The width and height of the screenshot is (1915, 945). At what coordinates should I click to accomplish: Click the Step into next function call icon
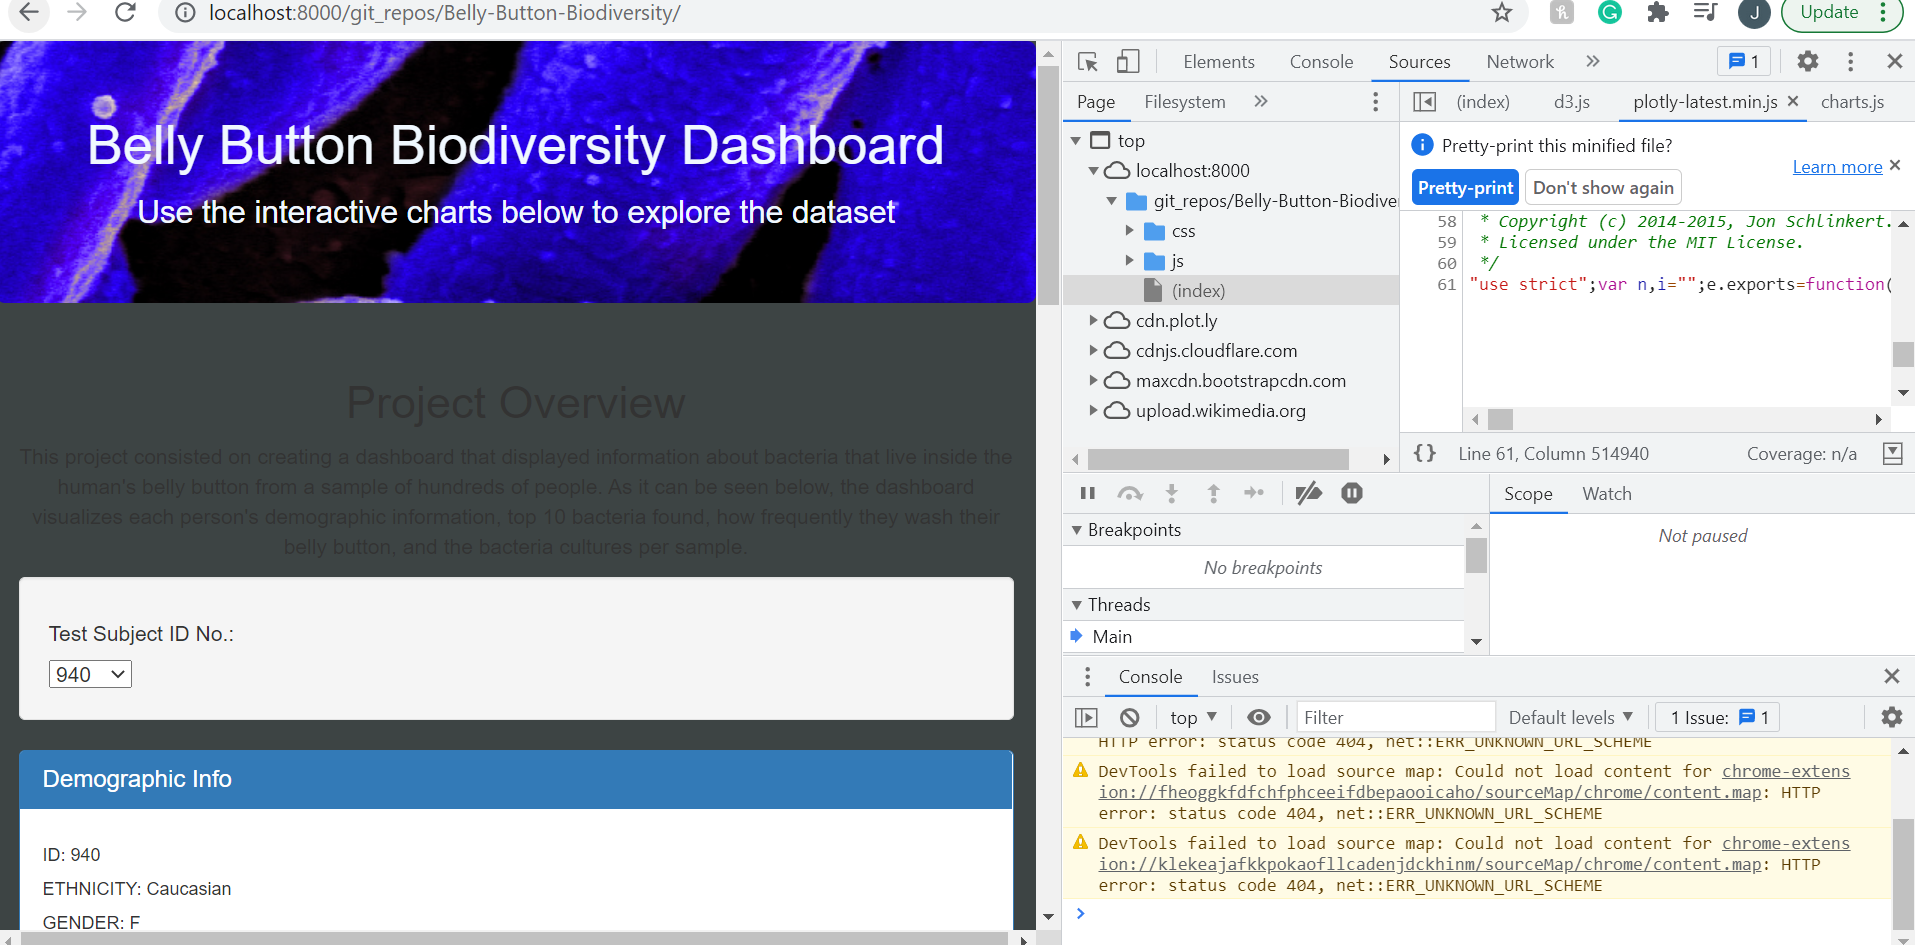(1170, 492)
